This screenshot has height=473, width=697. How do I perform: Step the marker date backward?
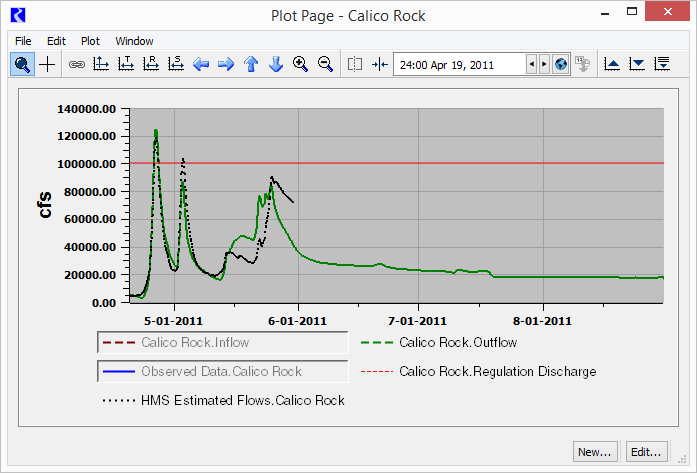click(x=532, y=64)
